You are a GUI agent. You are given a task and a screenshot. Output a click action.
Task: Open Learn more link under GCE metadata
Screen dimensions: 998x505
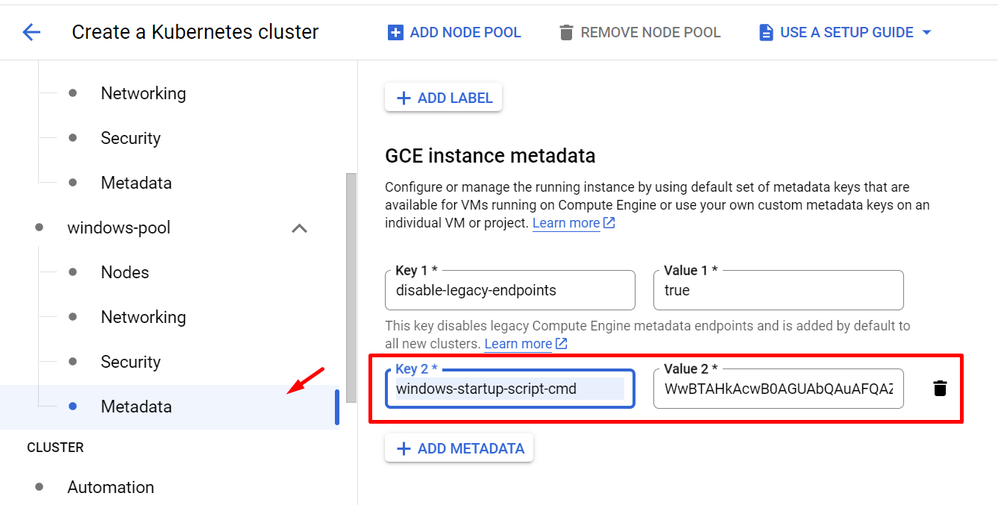pyautogui.click(x=573, y=223)
